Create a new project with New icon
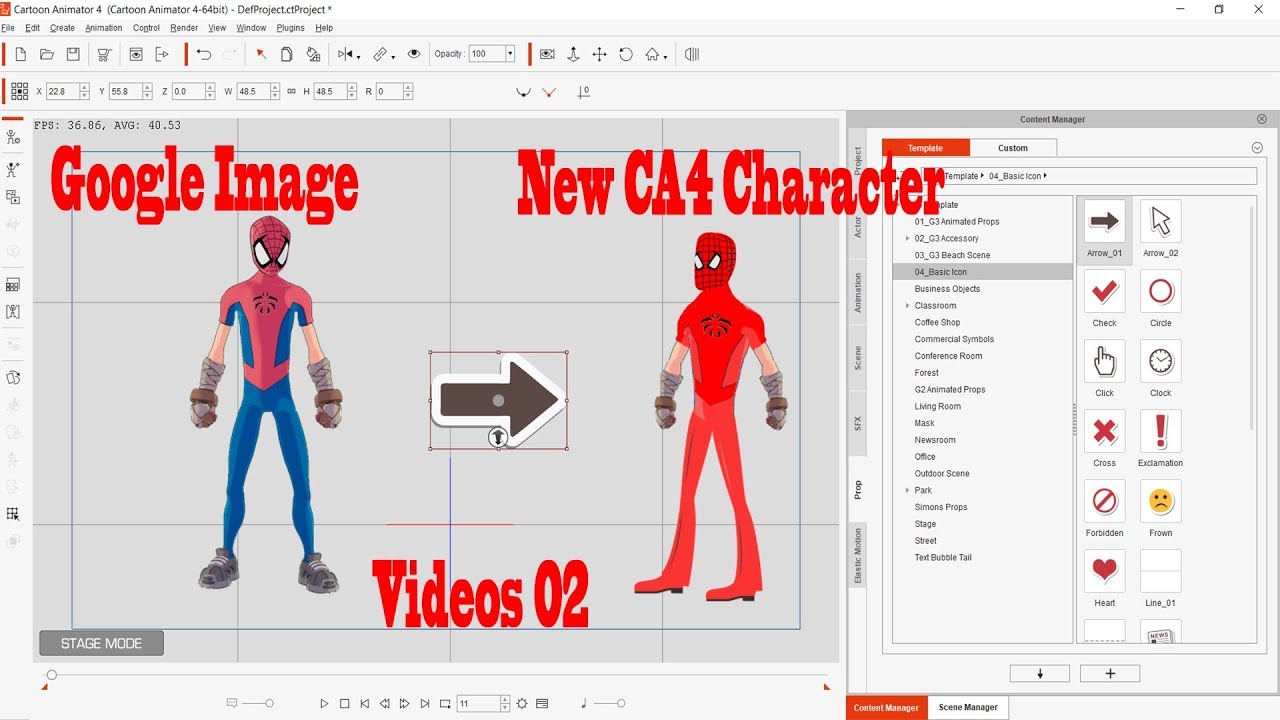Image resolution: width=1280 pixels, height=720 pixels. 20,54
